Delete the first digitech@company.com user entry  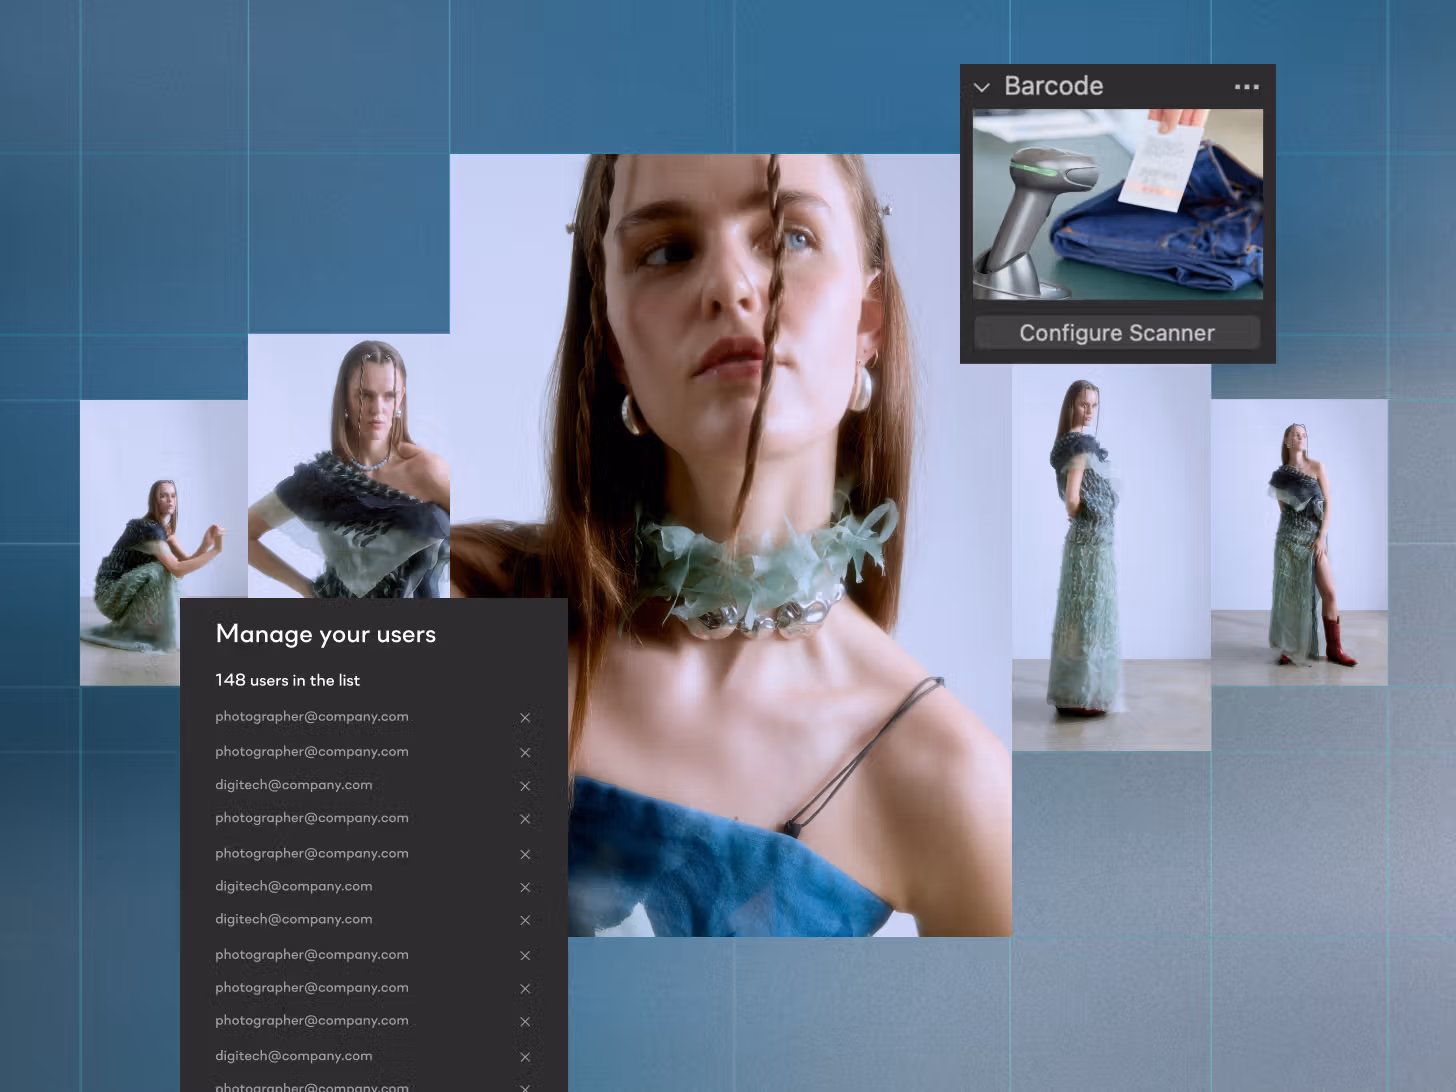[525, 786]
